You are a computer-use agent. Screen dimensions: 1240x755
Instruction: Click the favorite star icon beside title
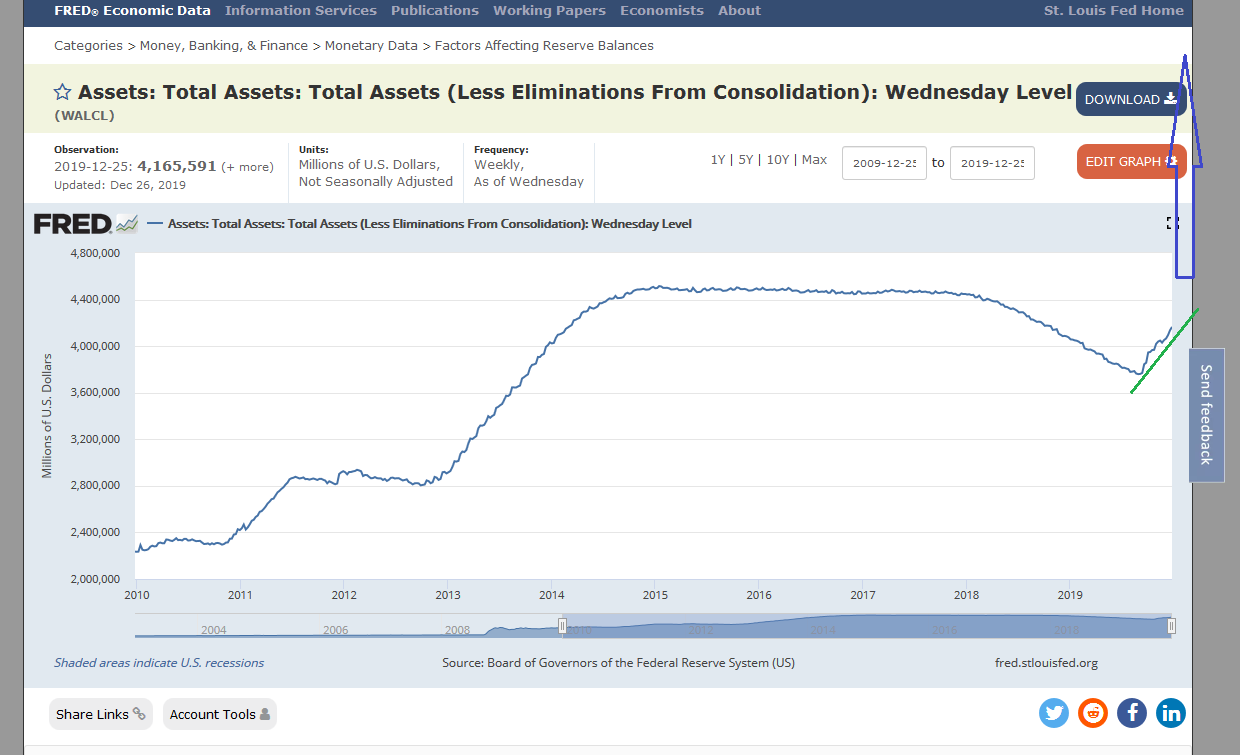(62, 92)
